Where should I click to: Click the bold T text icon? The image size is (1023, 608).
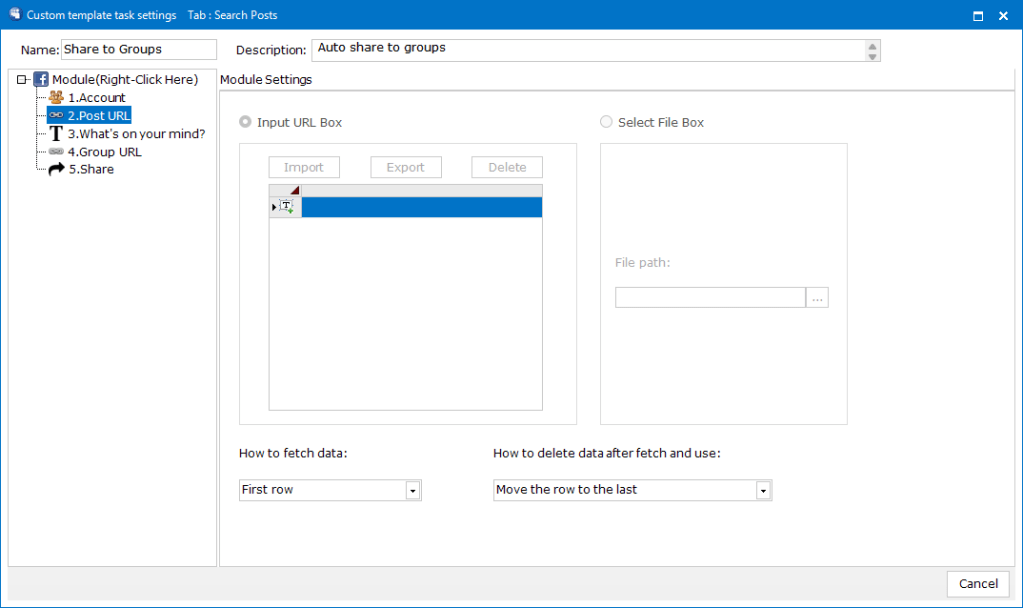click(x=56, y=134)
